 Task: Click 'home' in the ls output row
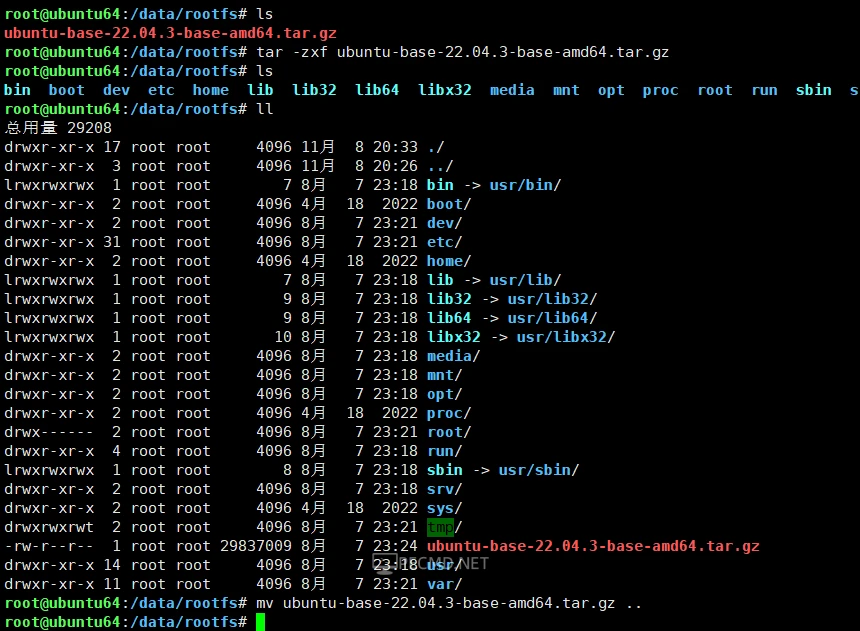(x=211, y=90)
